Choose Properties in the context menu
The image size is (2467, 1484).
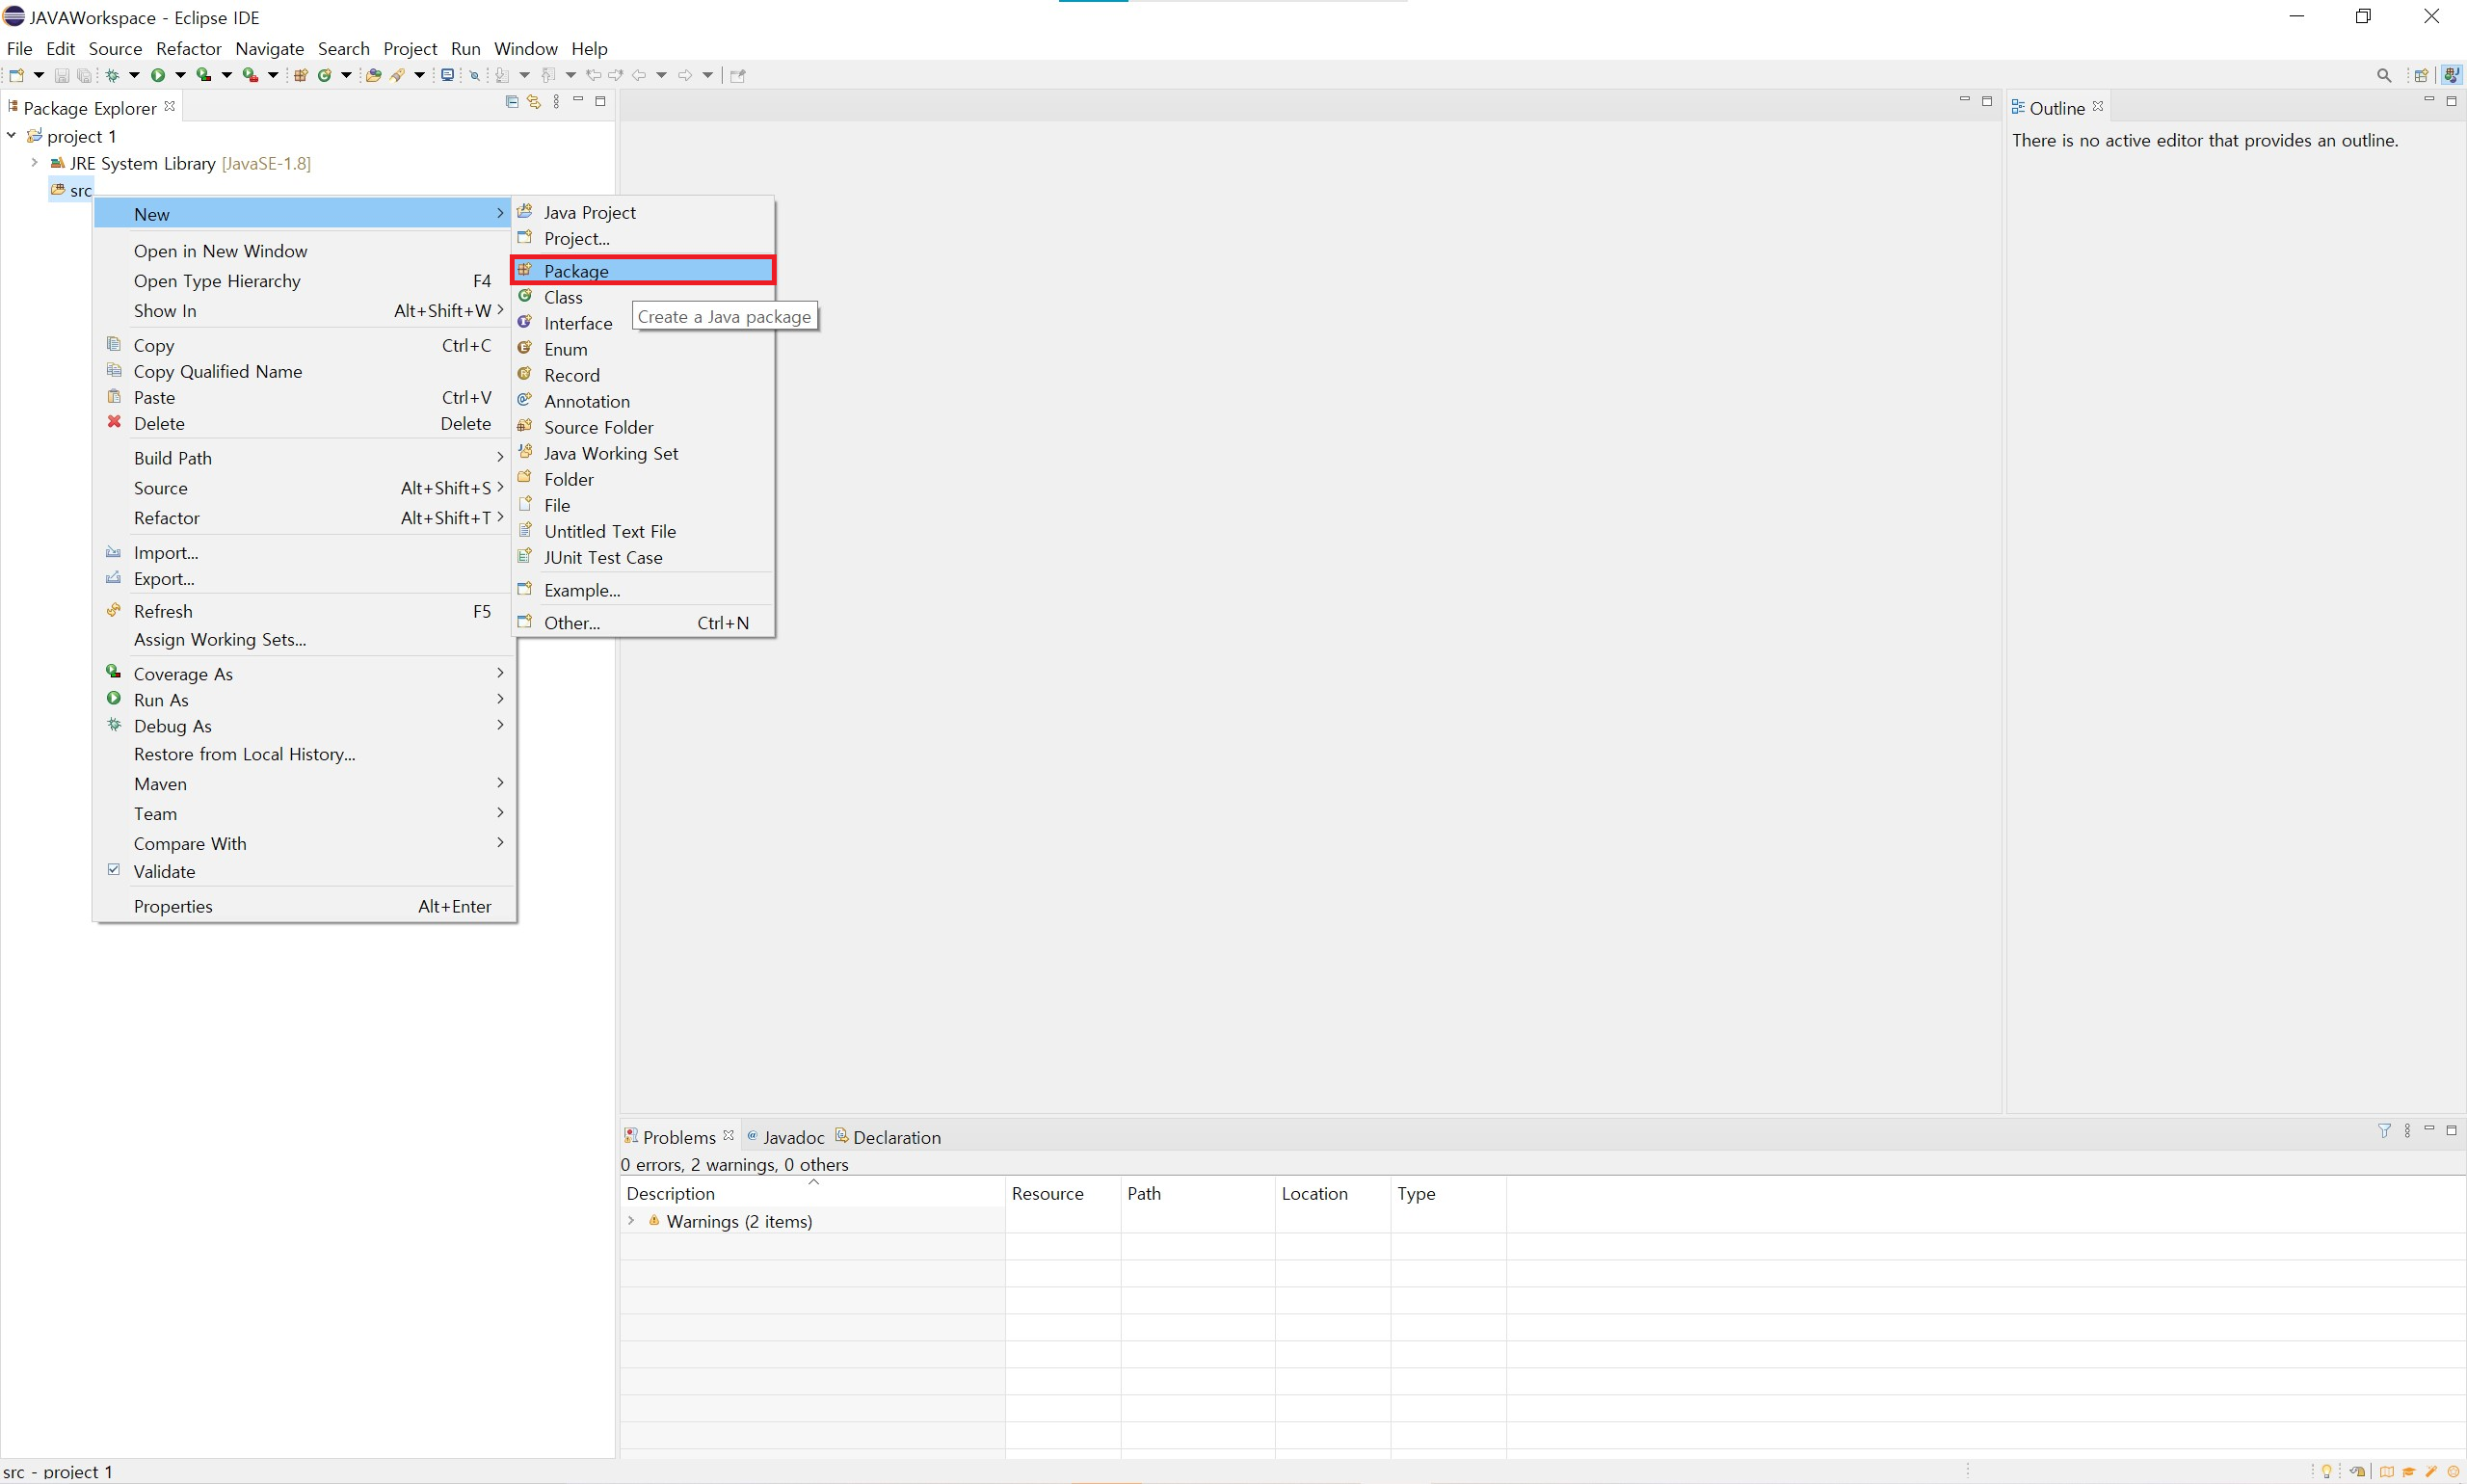tap(173, 906)
